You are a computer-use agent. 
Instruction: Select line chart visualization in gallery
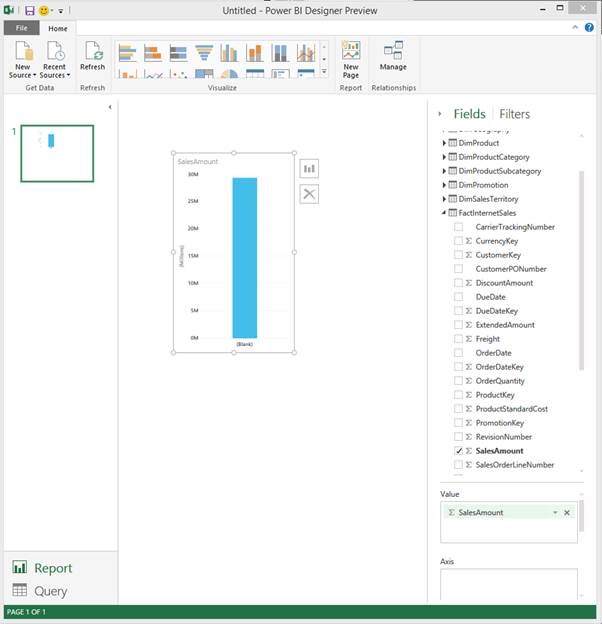[153, 73]
